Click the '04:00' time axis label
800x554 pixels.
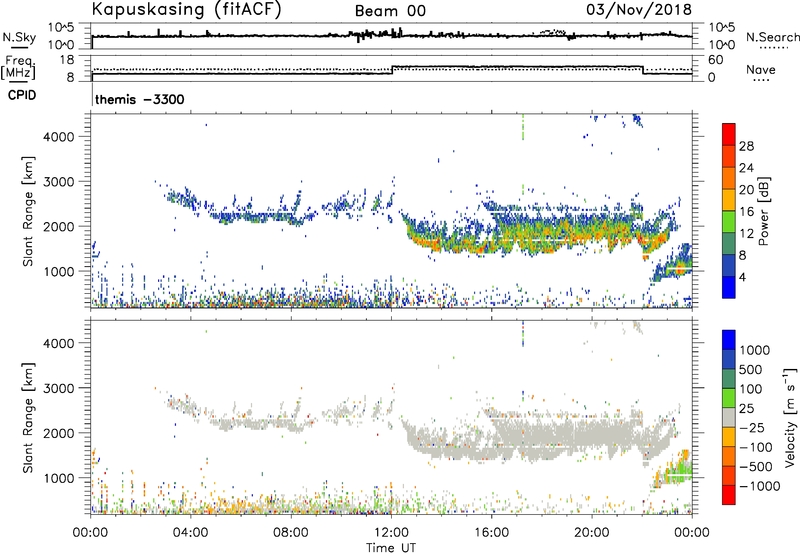tap(190, 532)
